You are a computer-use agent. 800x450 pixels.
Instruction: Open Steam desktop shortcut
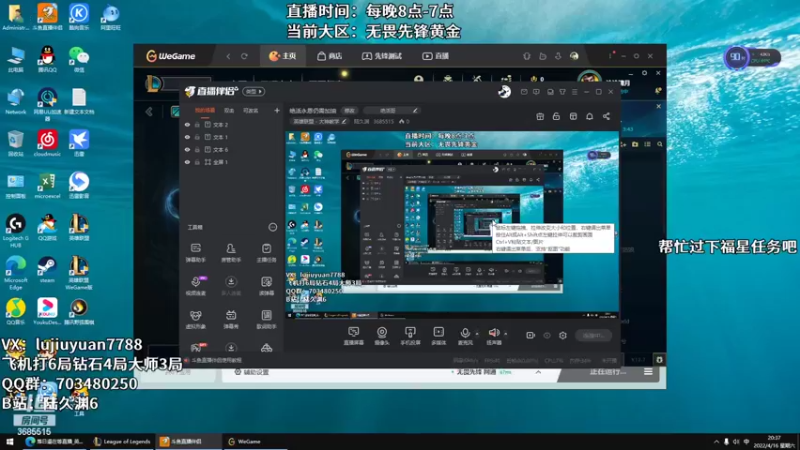tap(47, 269)
